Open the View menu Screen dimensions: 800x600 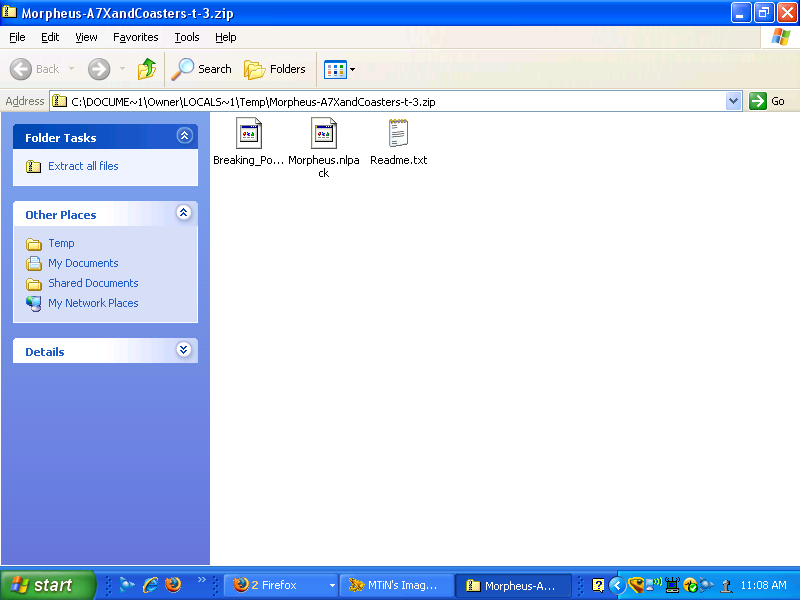click(x=86, y=37)
